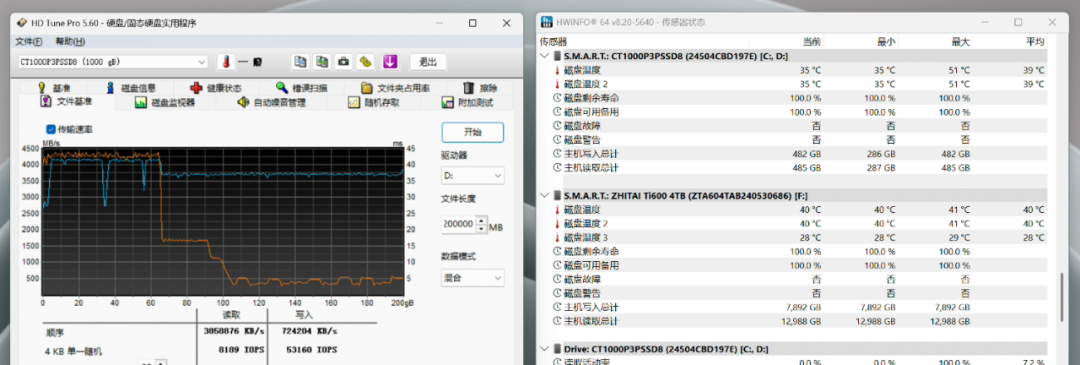Toggle the 传输速率 checkbox
The height and width of the screenshot is (365, 1080).
click(x=51, y=129)
